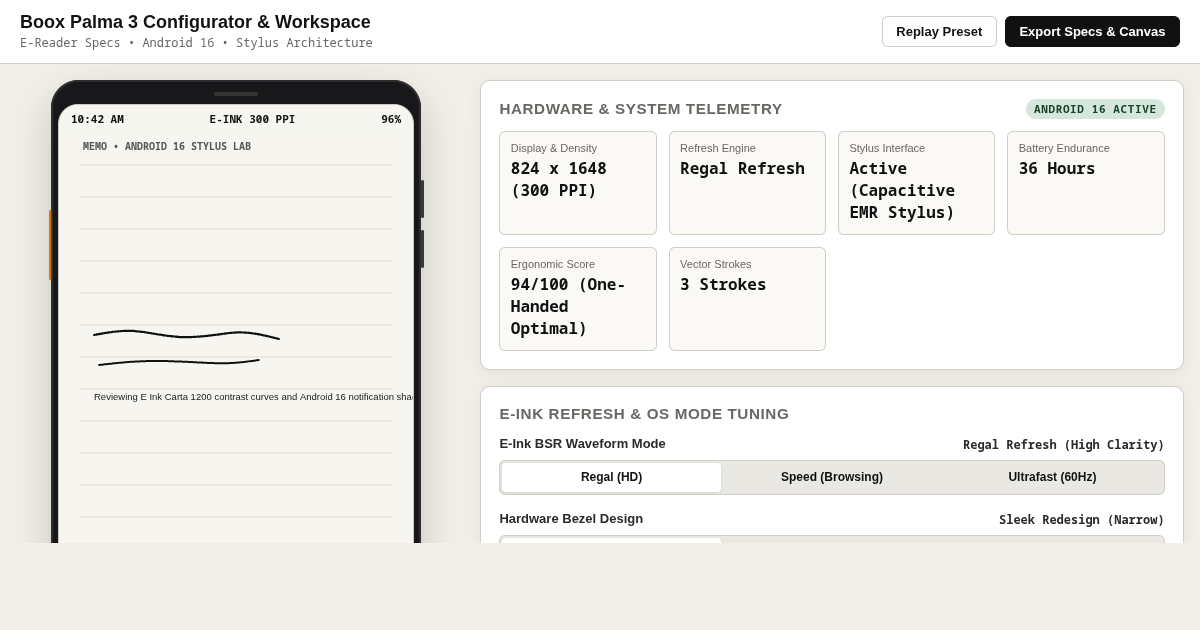Click the memo text about E Ink Carta 1200
This screenshot has height=630, width=1200.
[x=254, y=397]
